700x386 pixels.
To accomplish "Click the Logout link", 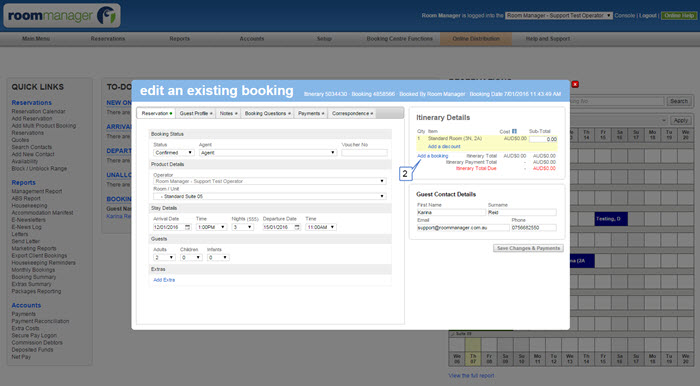I will pyautogui.click(x=648, y=16).
